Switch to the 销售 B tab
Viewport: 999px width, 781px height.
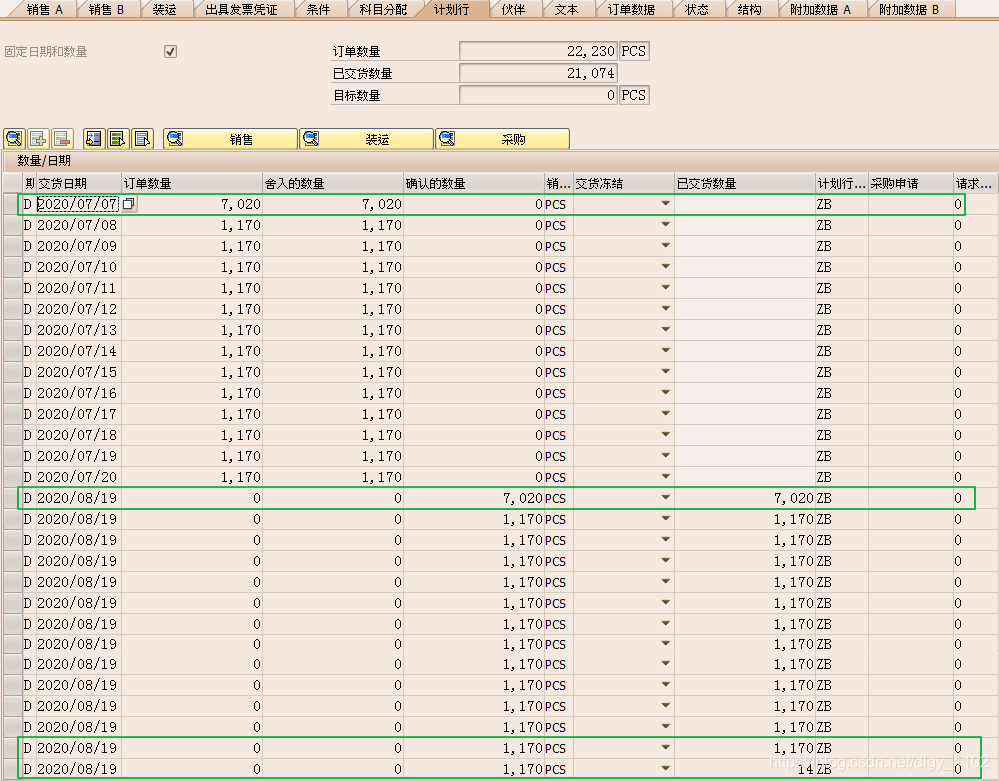[106, 10]
